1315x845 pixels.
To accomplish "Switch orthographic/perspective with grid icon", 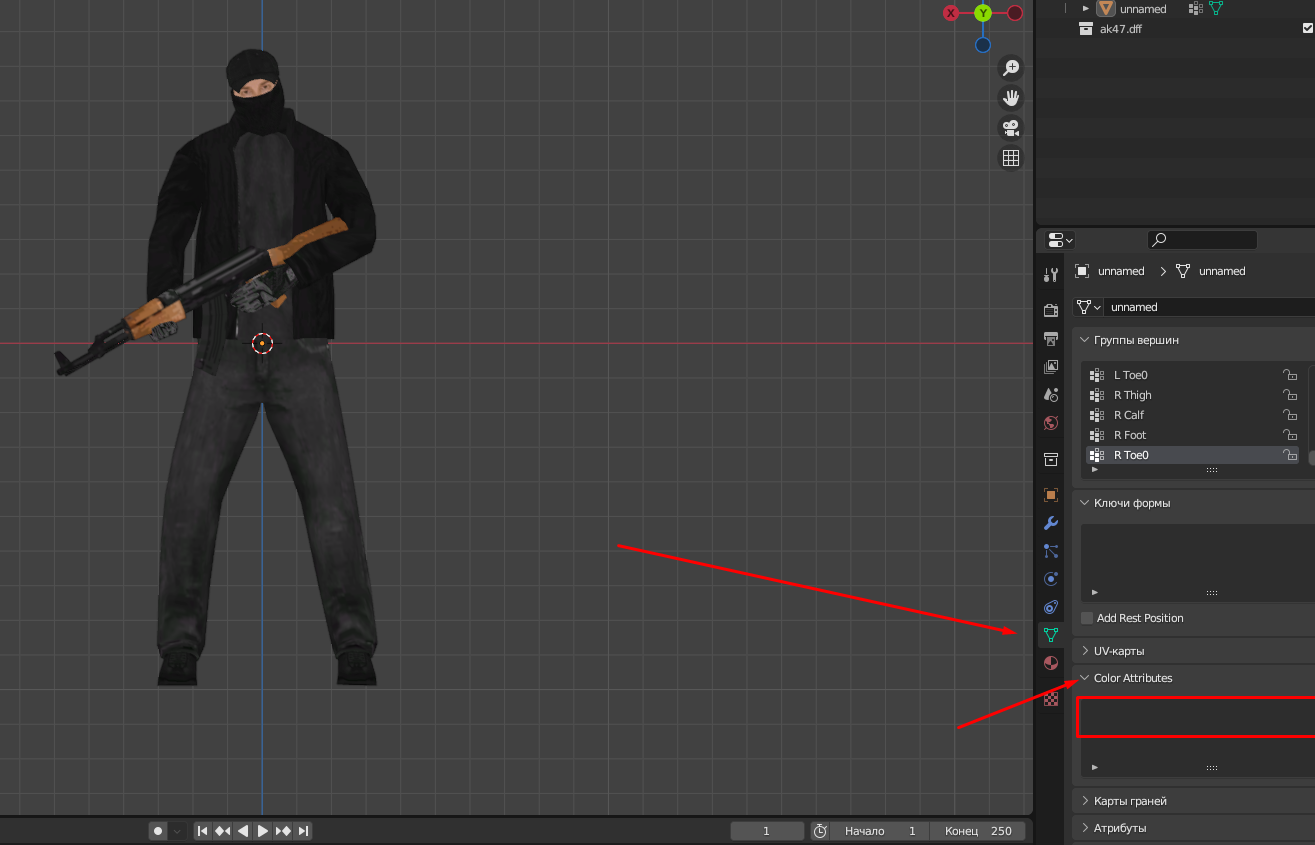I will 1011,158.
